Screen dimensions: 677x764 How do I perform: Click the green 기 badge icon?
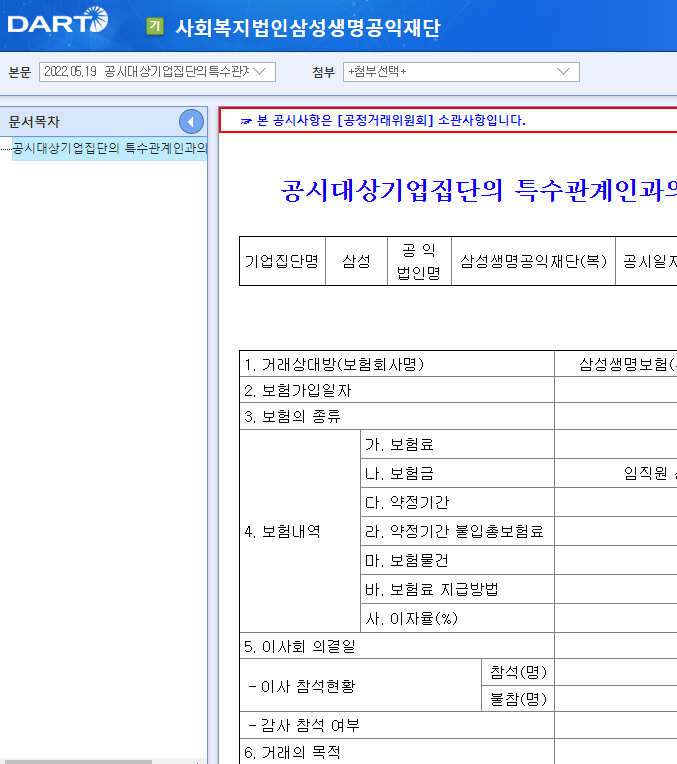[x=155, y=26]
